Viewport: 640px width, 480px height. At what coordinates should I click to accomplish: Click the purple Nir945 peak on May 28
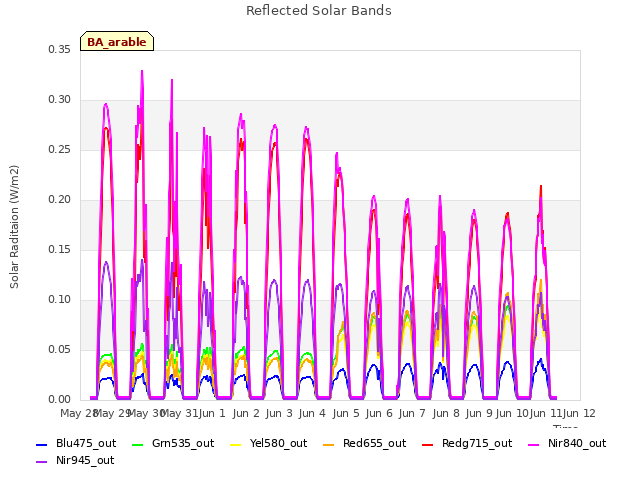click(x=107, y=262)
